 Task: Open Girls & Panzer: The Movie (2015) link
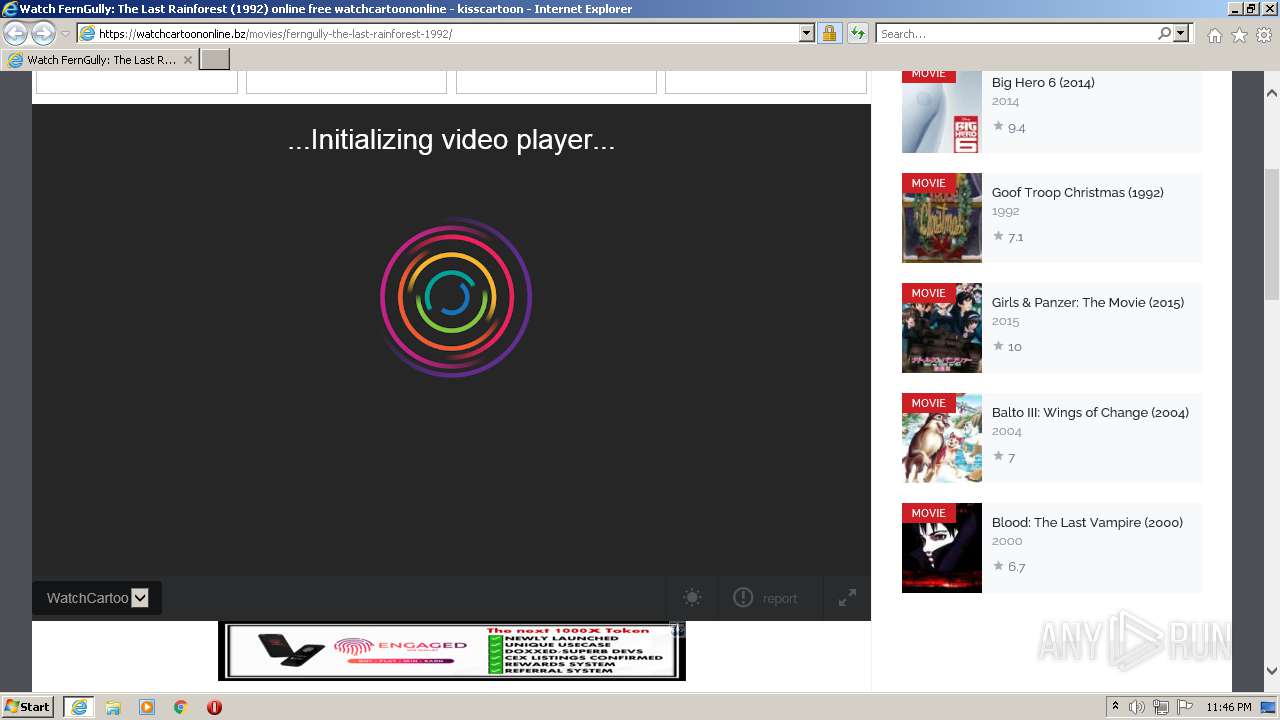tap(1088, 302)
